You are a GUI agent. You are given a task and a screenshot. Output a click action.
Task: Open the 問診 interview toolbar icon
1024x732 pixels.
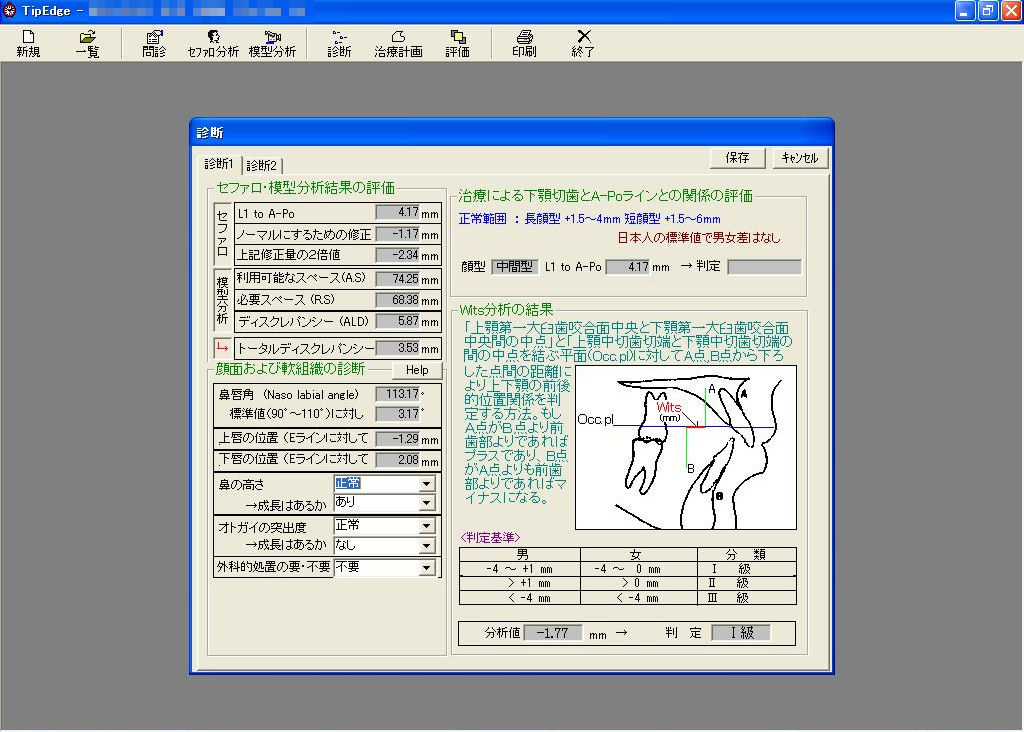pyautogui.click(x=154, y=43)
